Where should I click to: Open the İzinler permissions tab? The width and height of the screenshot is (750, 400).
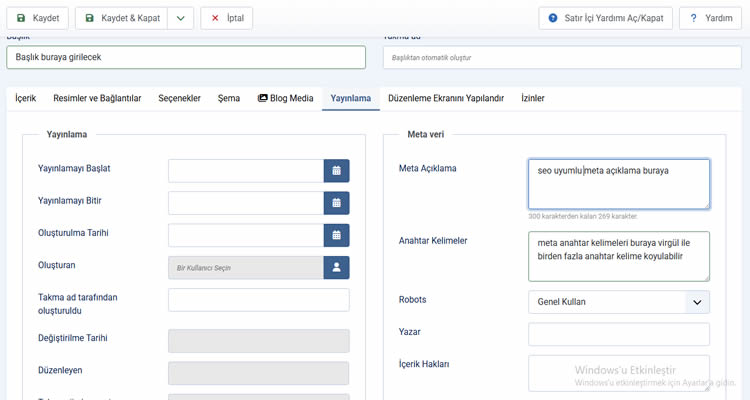click(533, 98)
